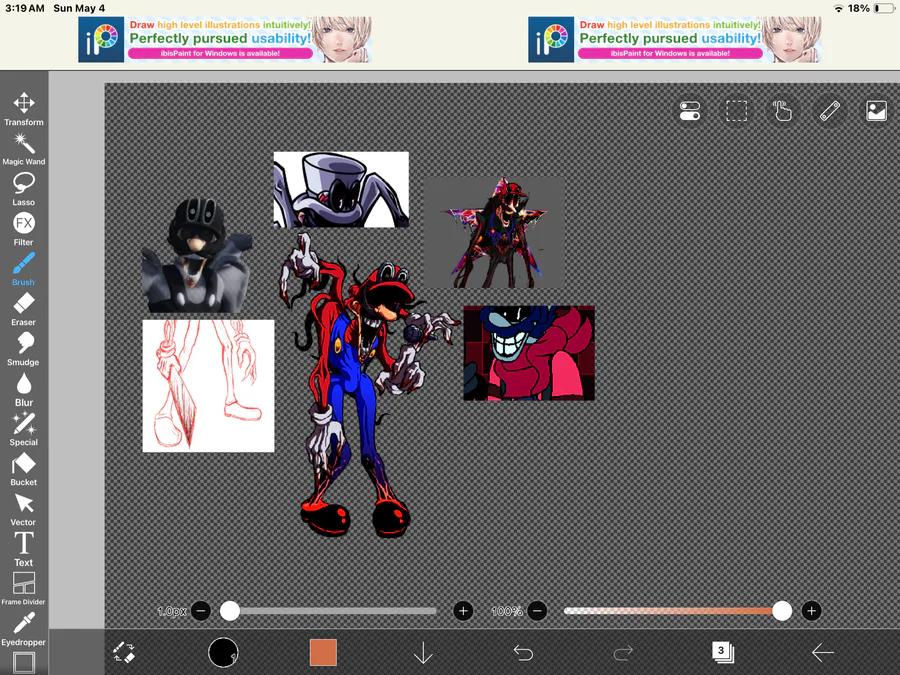Select the Eraser tool
Screen dimensions: 900x675
tap(24, 309)
